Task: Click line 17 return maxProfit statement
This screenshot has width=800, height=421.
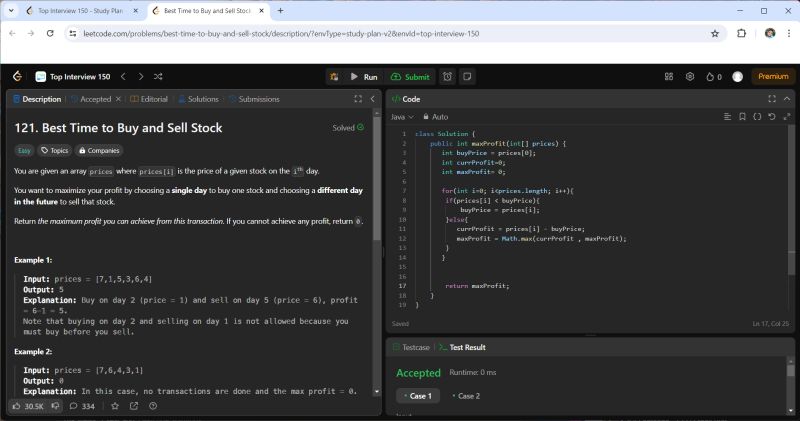Action: [477, 286]
